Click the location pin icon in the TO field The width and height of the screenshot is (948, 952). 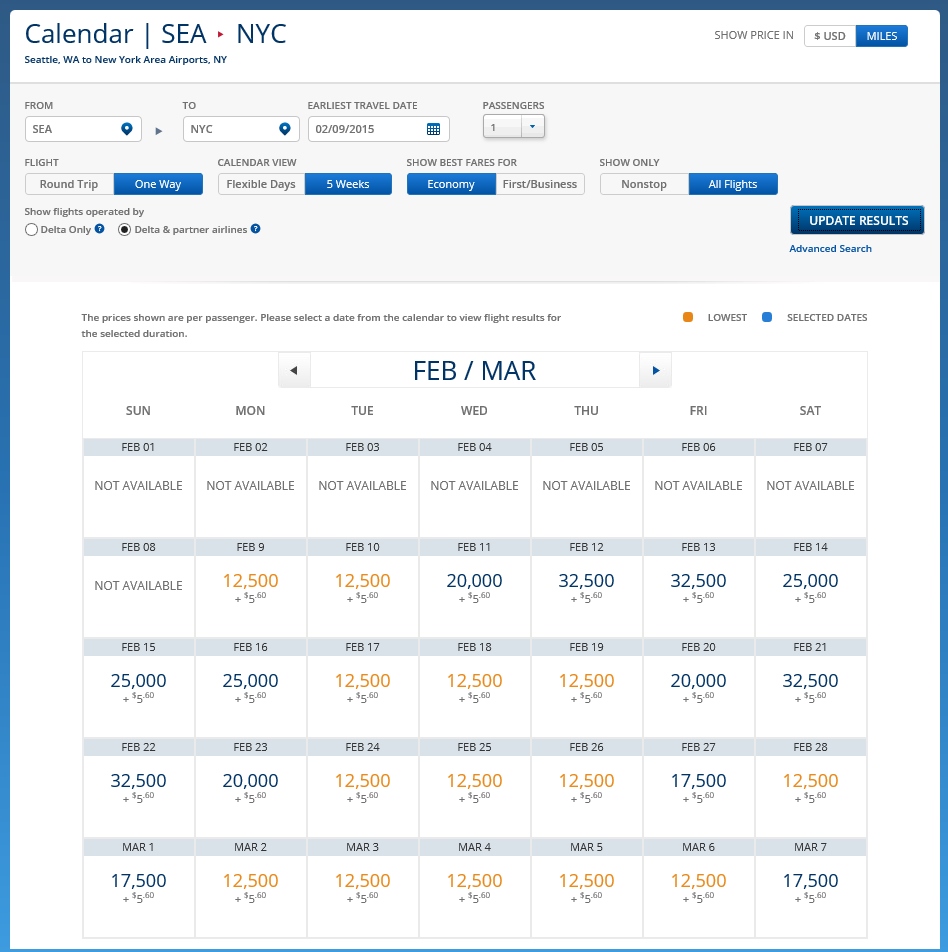point(284,128)
